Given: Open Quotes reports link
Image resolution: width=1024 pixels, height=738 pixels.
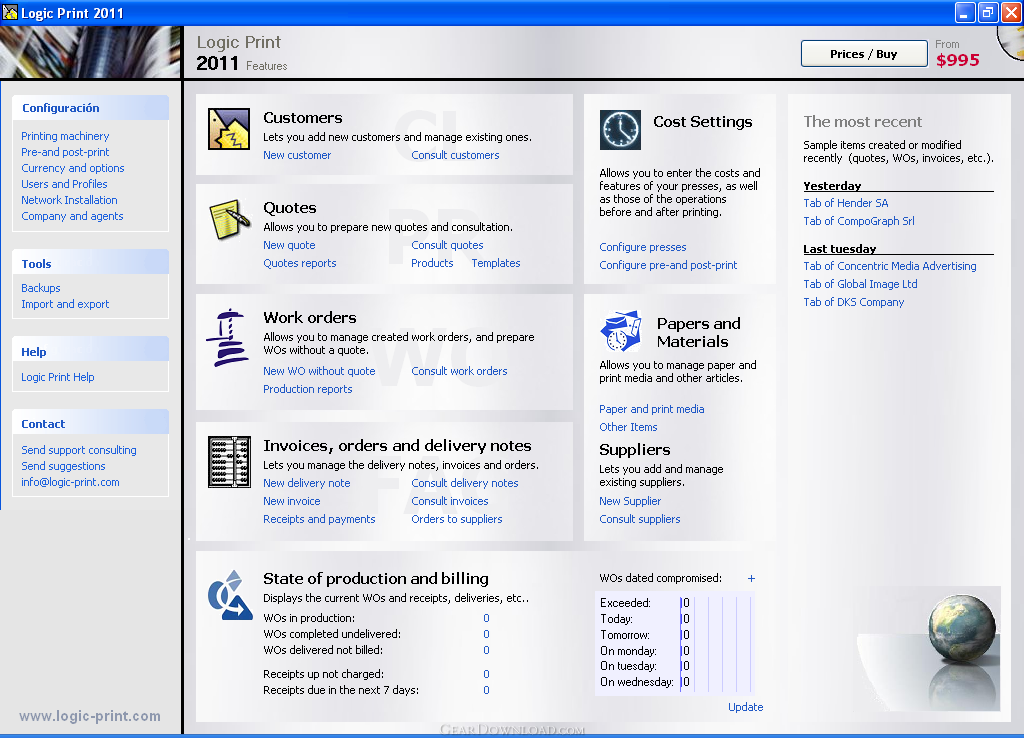Looking at the screenshot, I should pos(299,263).
